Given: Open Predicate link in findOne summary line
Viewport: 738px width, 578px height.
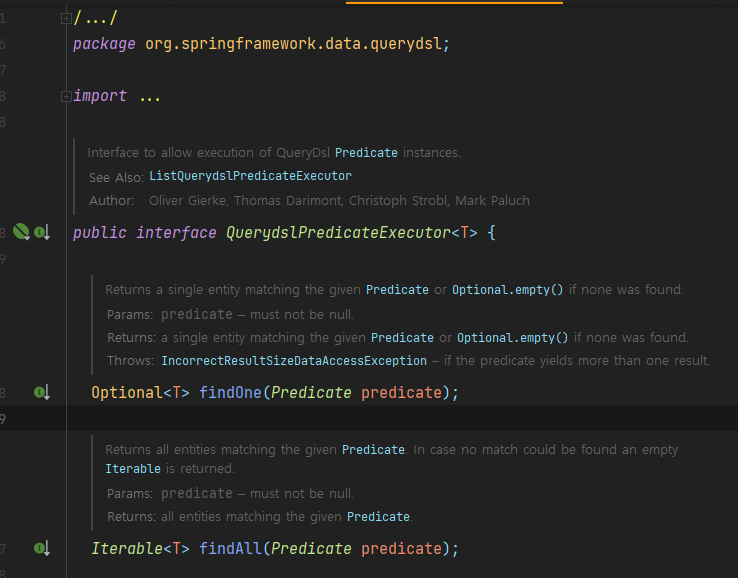Looking at the screenshot, I should 397,289.
